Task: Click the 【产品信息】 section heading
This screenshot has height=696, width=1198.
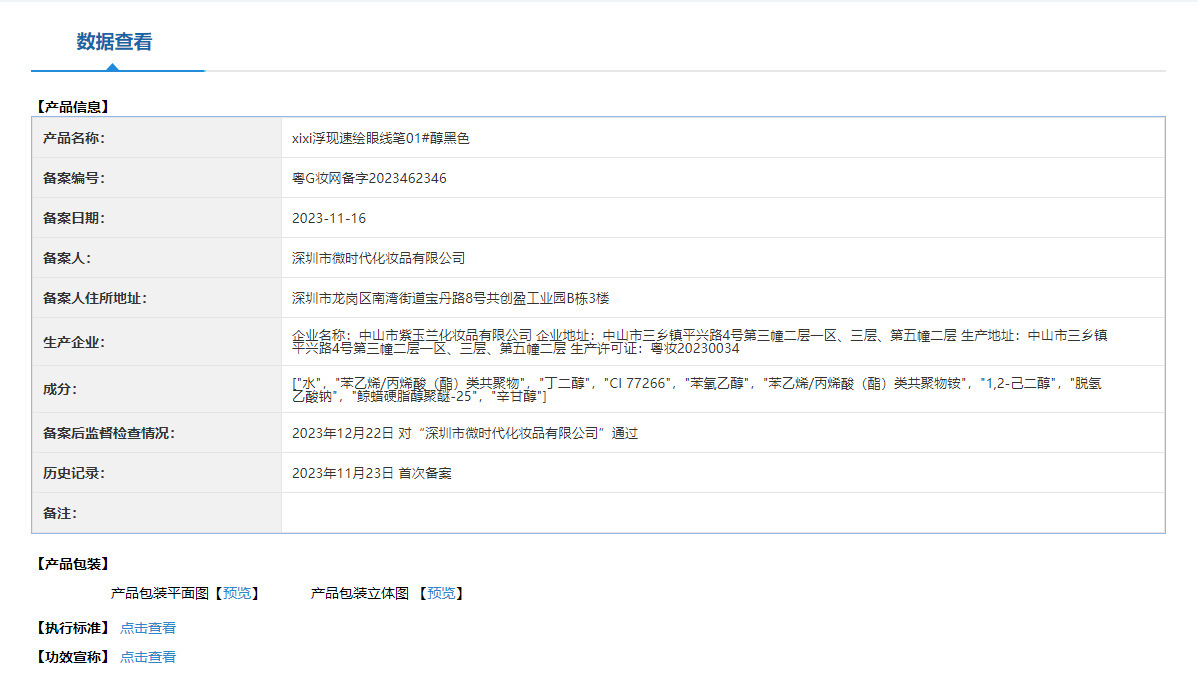Action: pyautogui.click(x=73, y=107)
